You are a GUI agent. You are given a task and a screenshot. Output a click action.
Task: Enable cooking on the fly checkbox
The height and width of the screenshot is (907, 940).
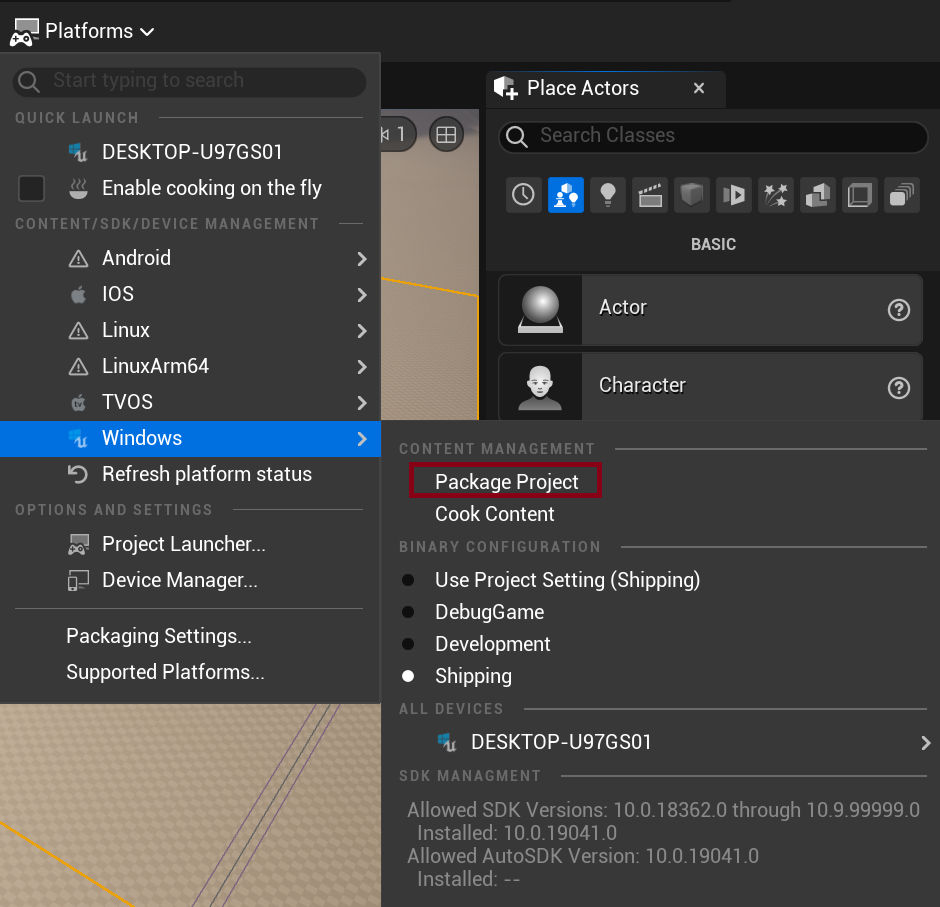[x=32, y=188]
